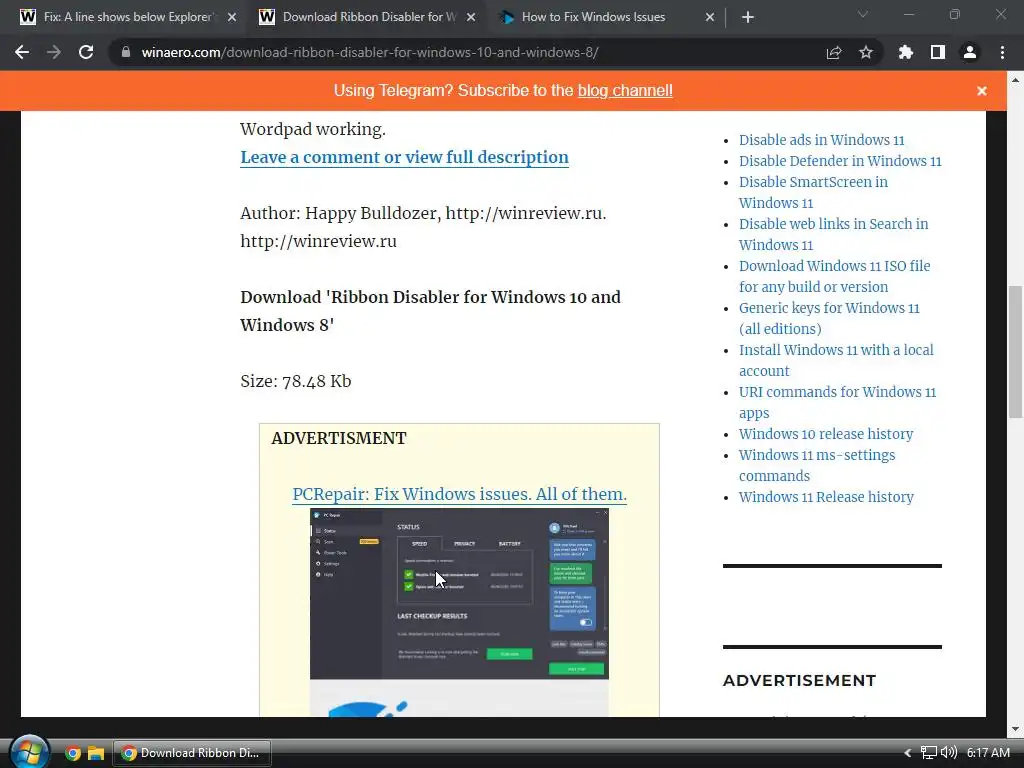
Task: Open the volume speaker tray icon
Action: [948, 753]
